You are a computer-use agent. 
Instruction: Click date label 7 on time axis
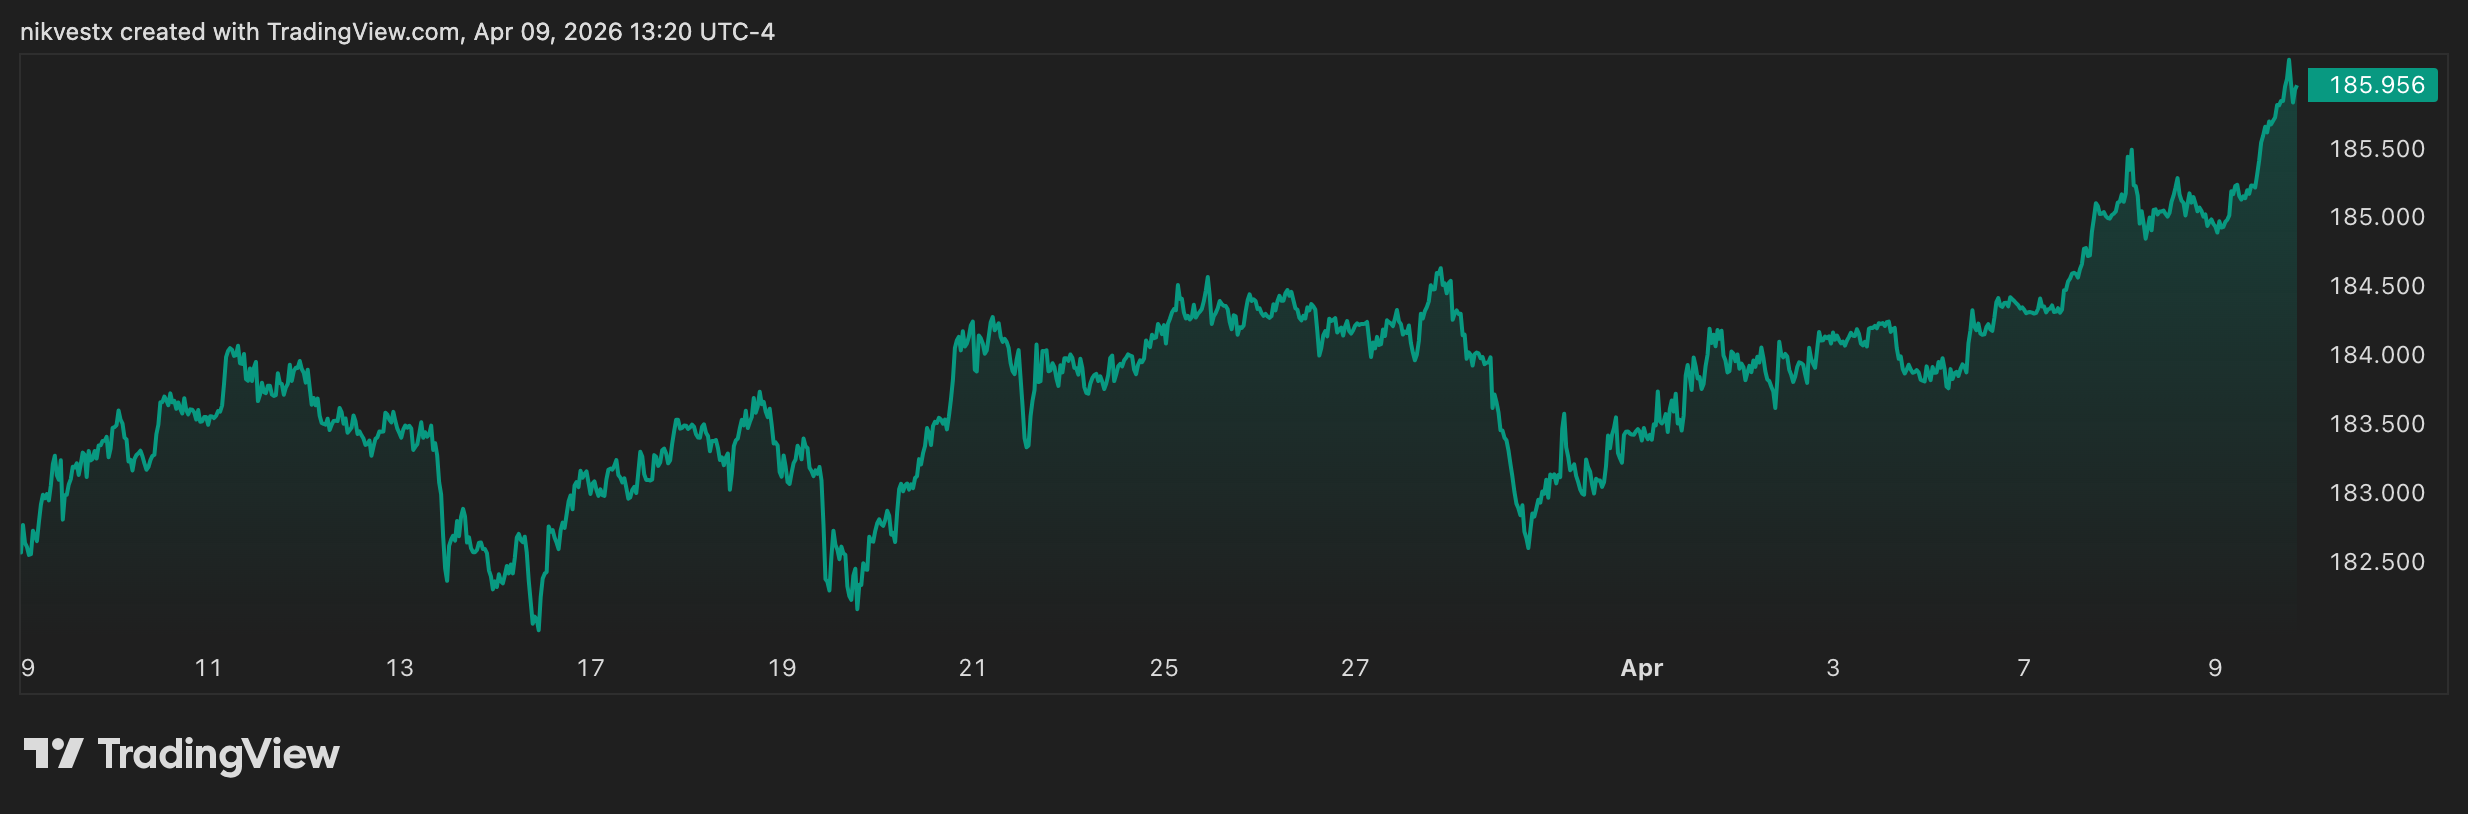(x=2024, y=668)
